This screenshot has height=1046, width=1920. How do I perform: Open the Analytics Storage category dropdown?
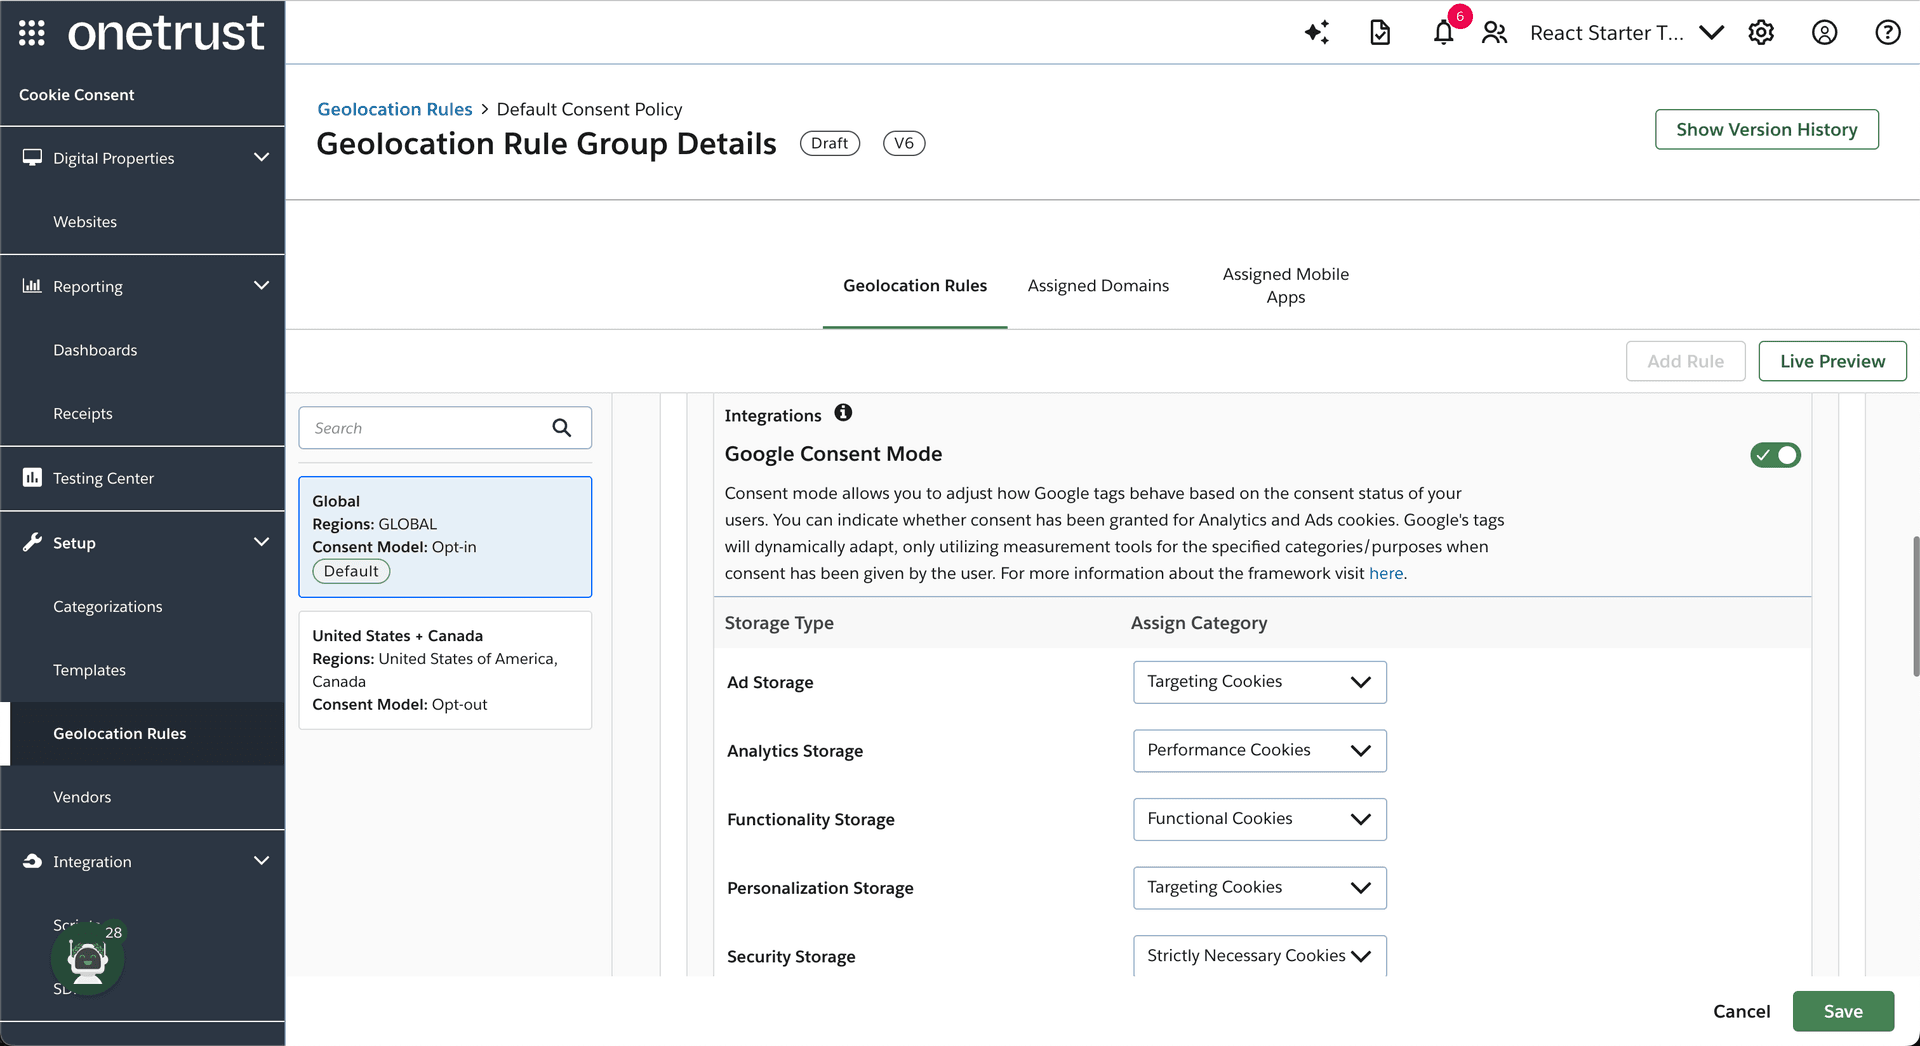pyautogui.click(x=1259, y=751)
